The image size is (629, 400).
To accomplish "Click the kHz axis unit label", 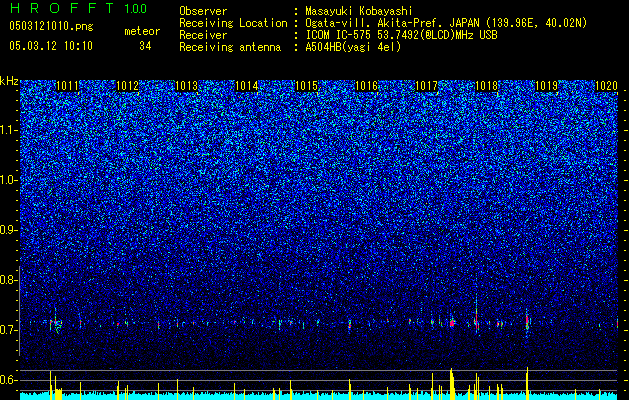I will [x=9, y=81].
